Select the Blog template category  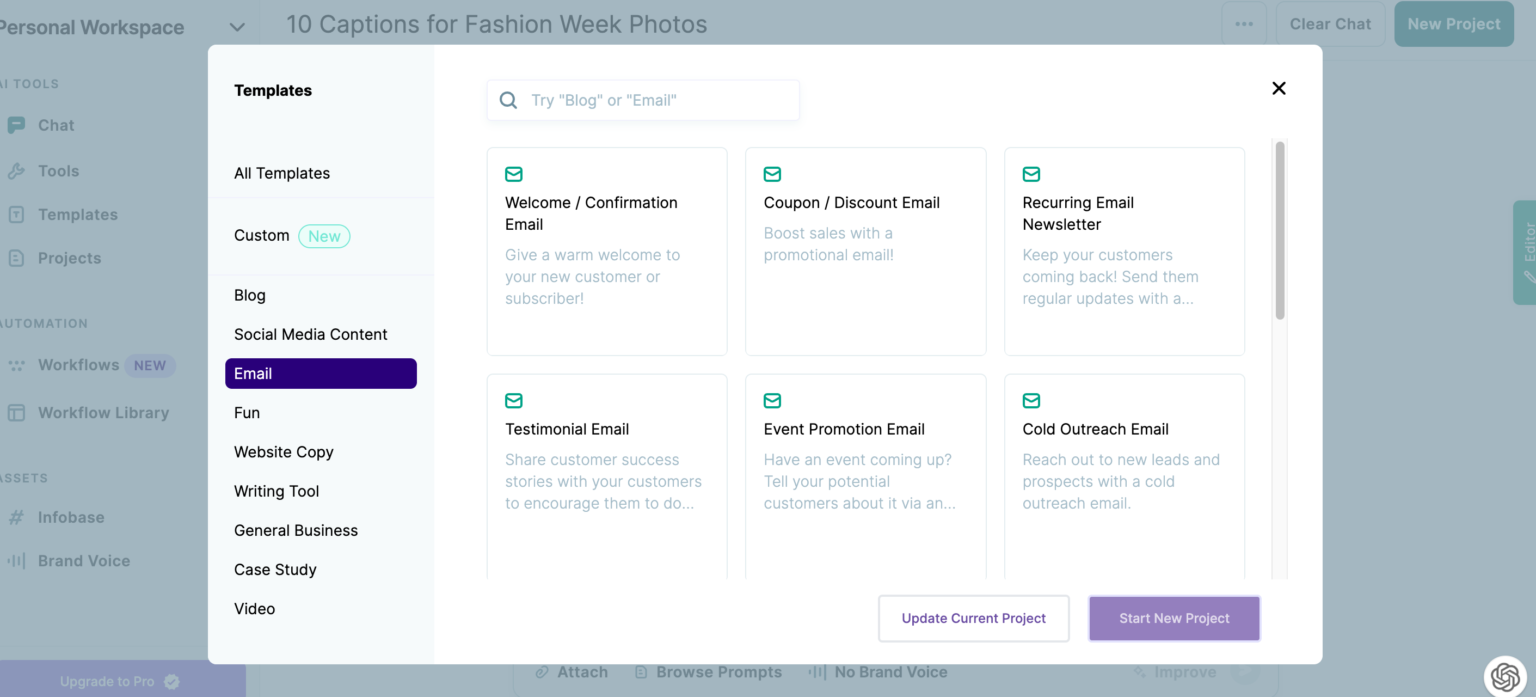pos(250,295)
